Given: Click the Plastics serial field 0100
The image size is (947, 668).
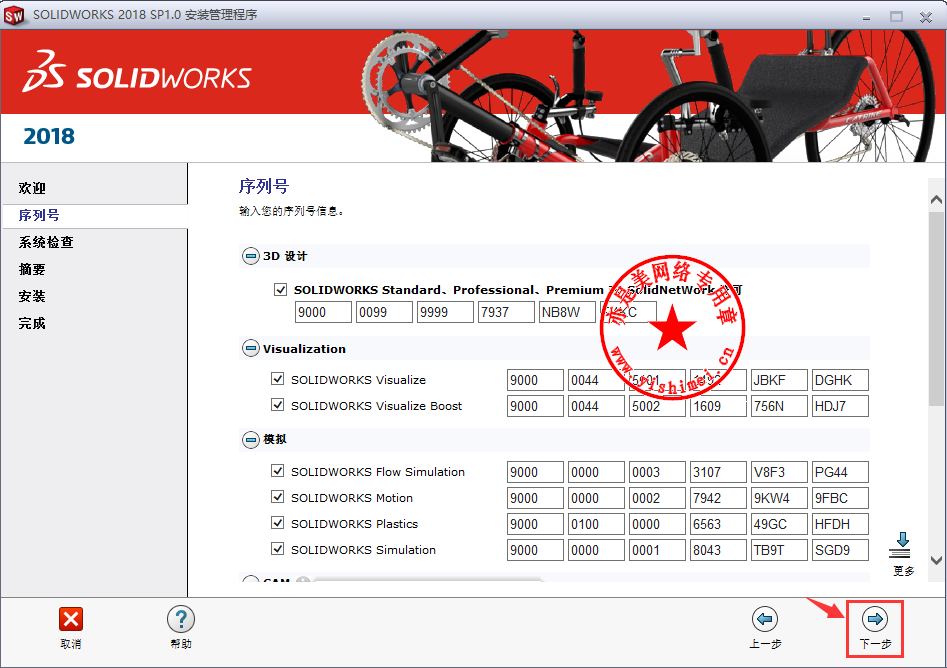Looking at the screenshot, I should coord(596,524).
